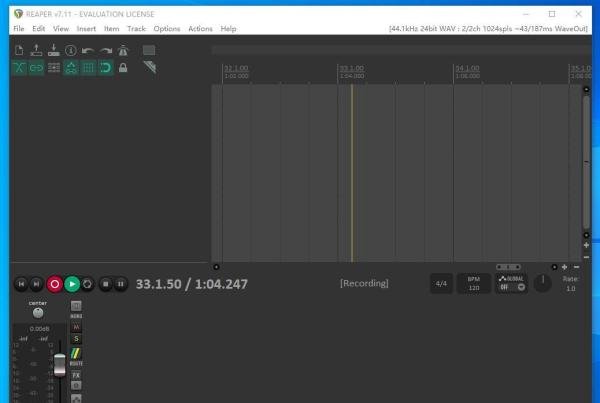Click the 33.1.50 / 1:04.247 time display
Image resolution: width=600 pixels, height=403 pixels.
[x=192, y=284]
